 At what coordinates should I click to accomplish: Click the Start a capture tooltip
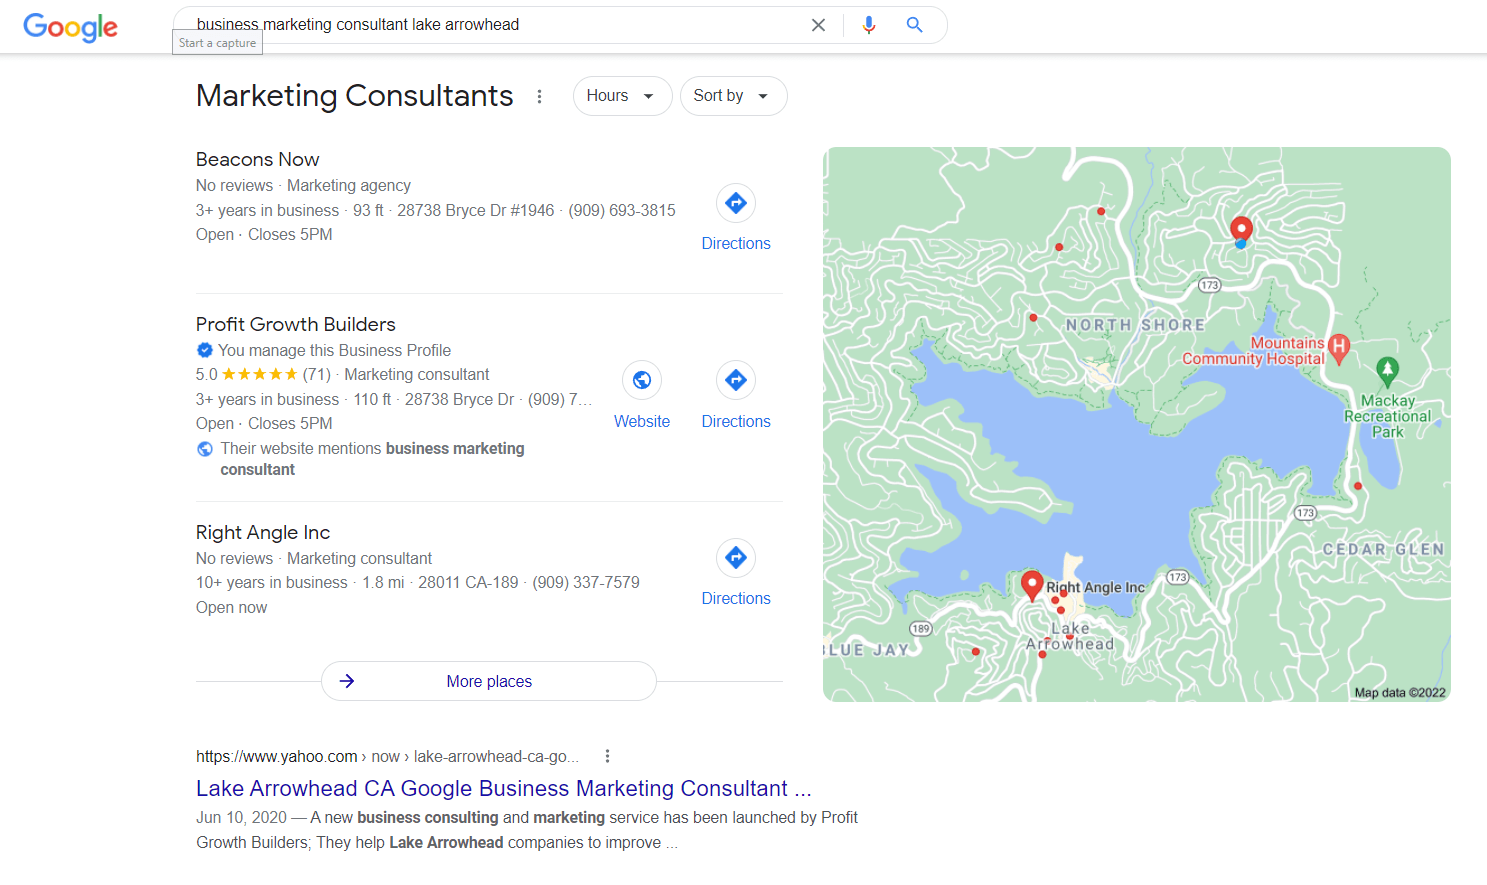point(218,43)
